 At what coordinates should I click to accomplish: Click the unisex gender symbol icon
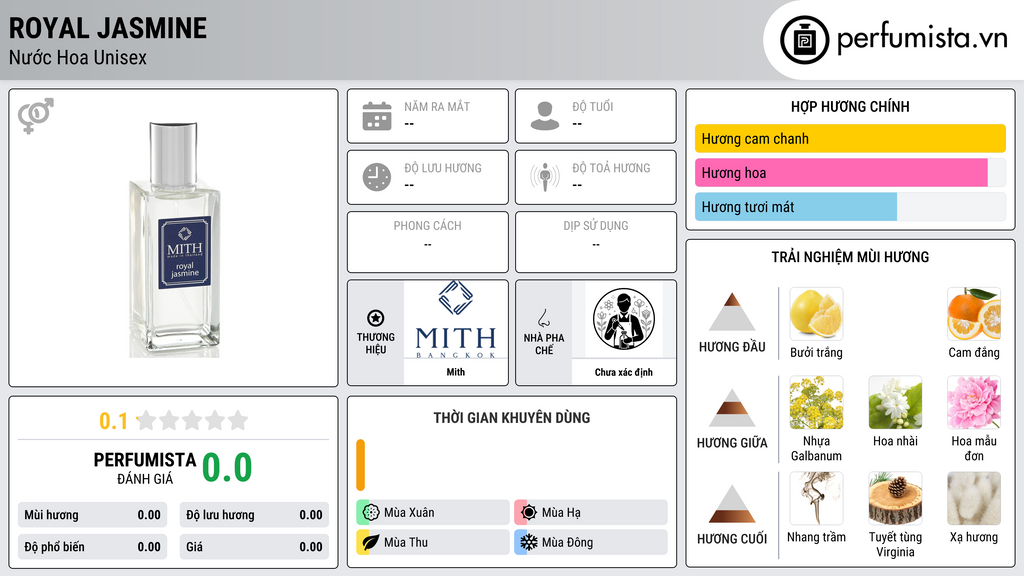(35, 116)
